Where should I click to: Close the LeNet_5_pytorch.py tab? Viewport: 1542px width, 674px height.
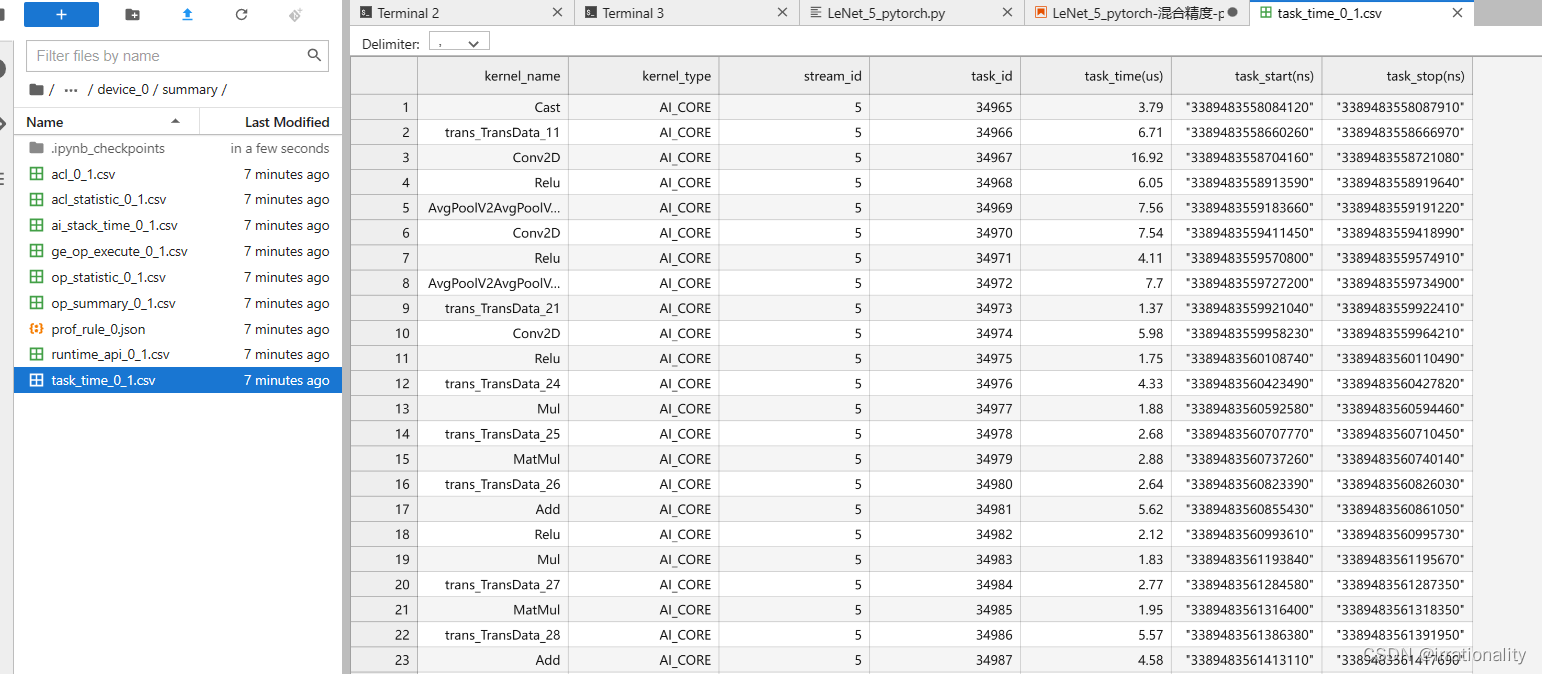pos(1008,13)
